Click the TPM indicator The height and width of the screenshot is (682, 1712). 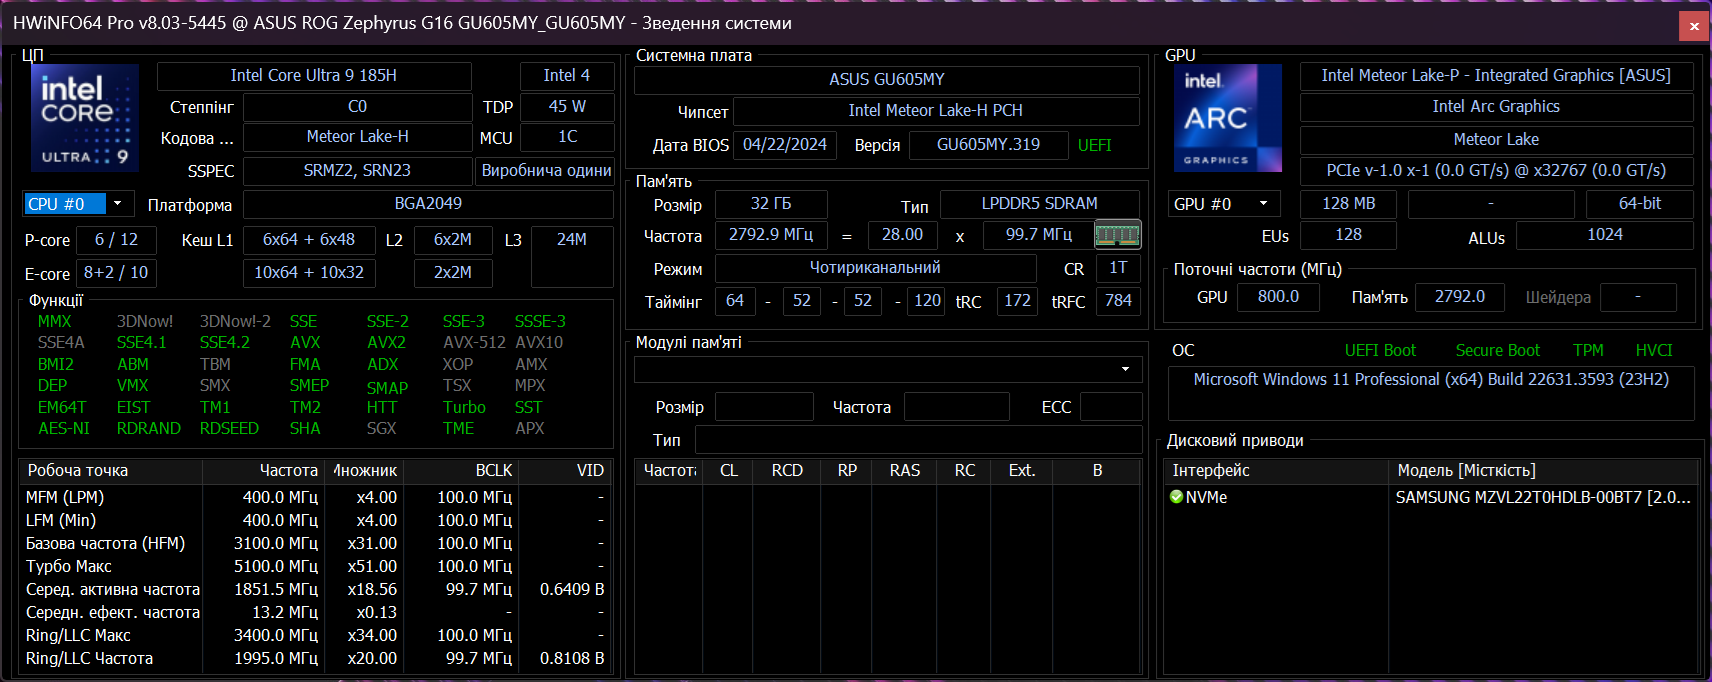click(1588, 351)
